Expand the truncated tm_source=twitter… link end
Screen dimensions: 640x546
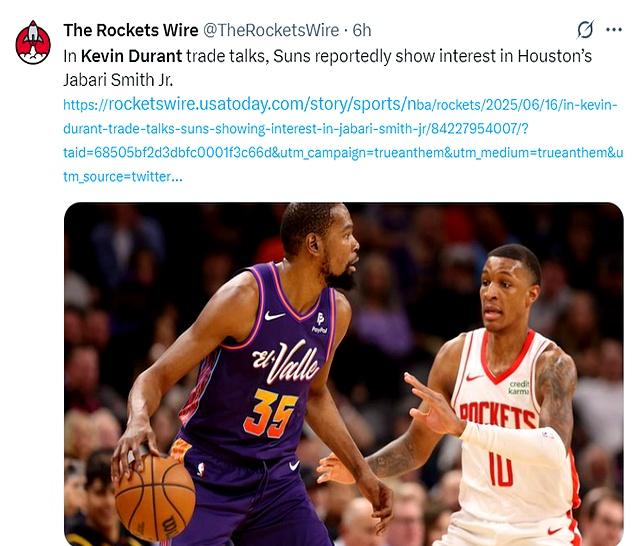coord(123,177)
